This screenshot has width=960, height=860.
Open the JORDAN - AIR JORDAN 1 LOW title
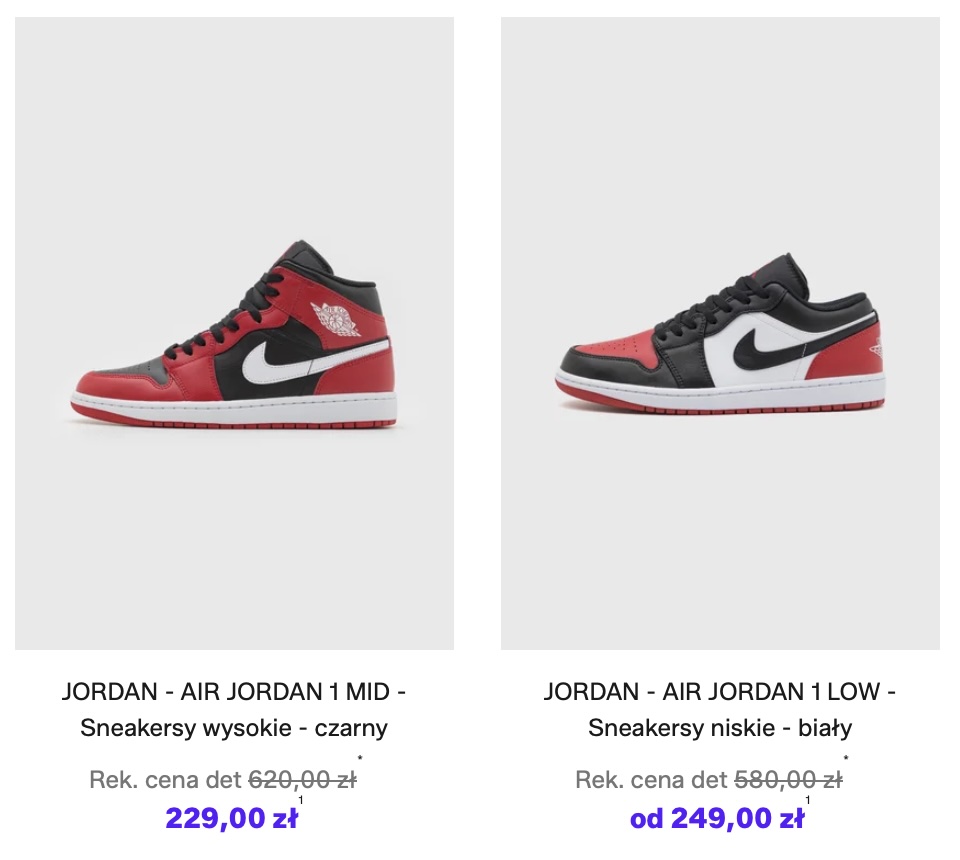[720, 692]
